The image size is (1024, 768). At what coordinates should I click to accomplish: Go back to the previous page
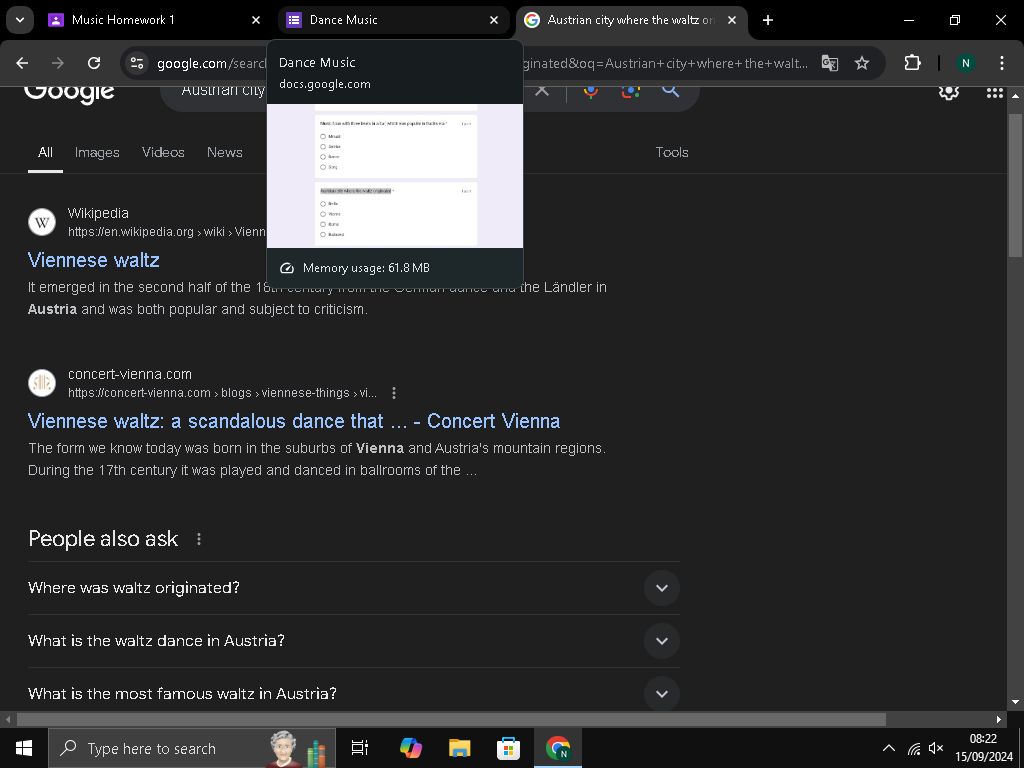[22, 63]
